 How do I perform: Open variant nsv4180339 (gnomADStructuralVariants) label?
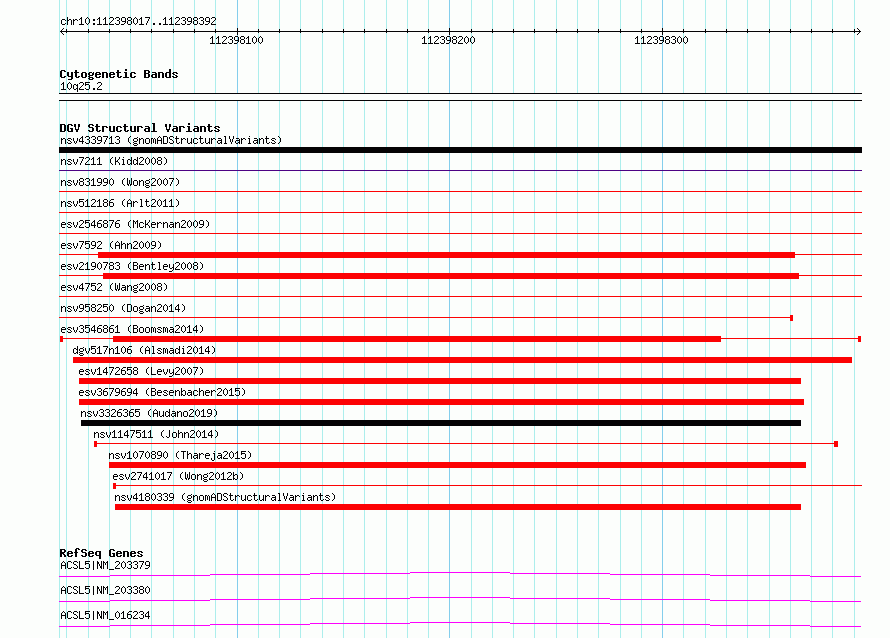pyautogui.click(x=225, y=497)
